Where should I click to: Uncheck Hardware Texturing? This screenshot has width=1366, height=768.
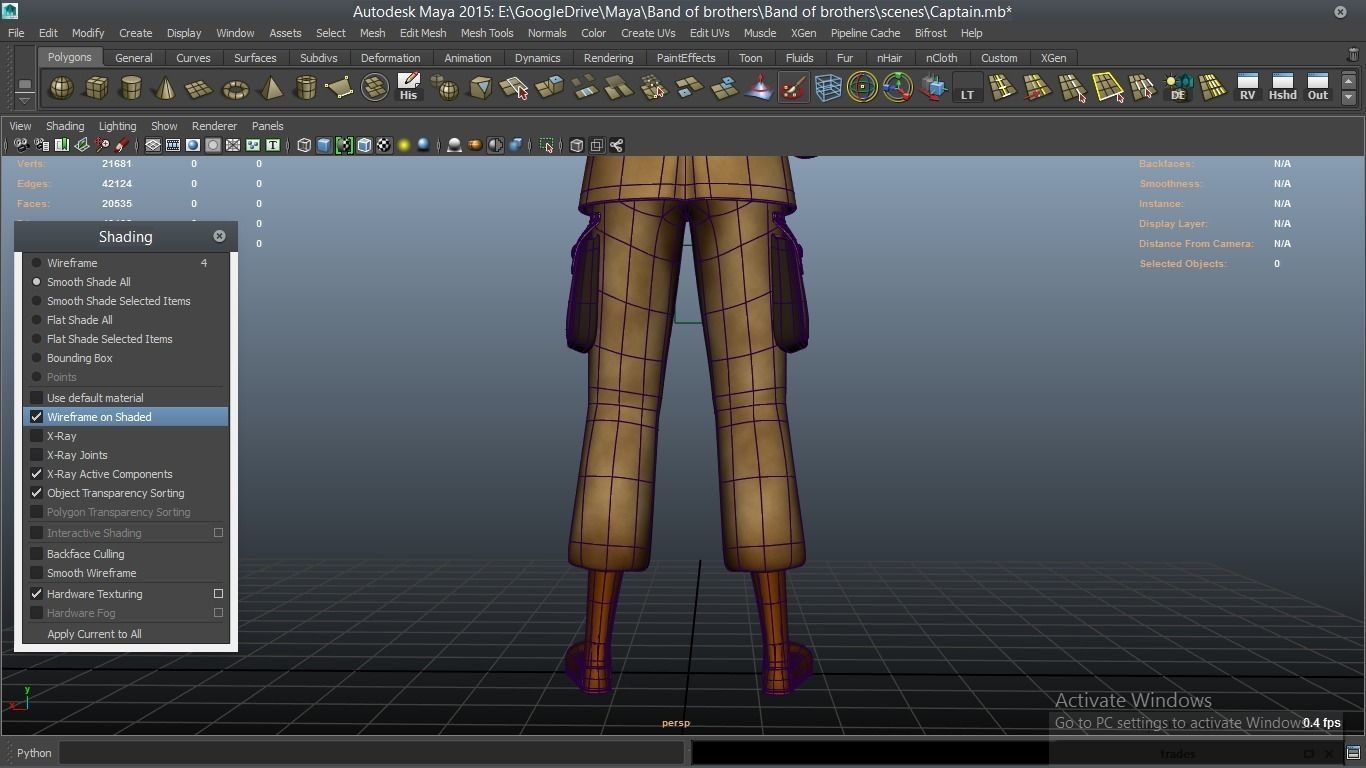(x=37, y=594)
